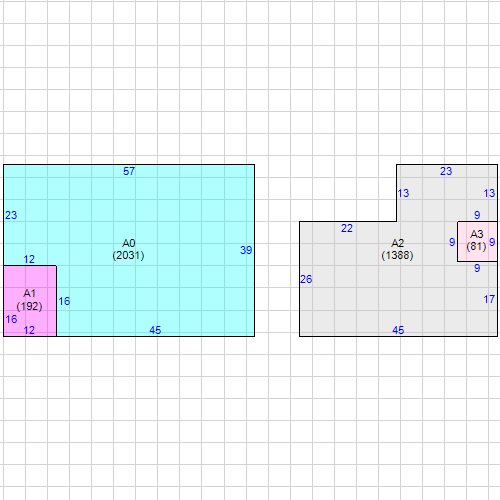Screen dimensions: 500x500
Task: Click the 13 dimension on A2's upper-right edge
Action: pos(489,193)
